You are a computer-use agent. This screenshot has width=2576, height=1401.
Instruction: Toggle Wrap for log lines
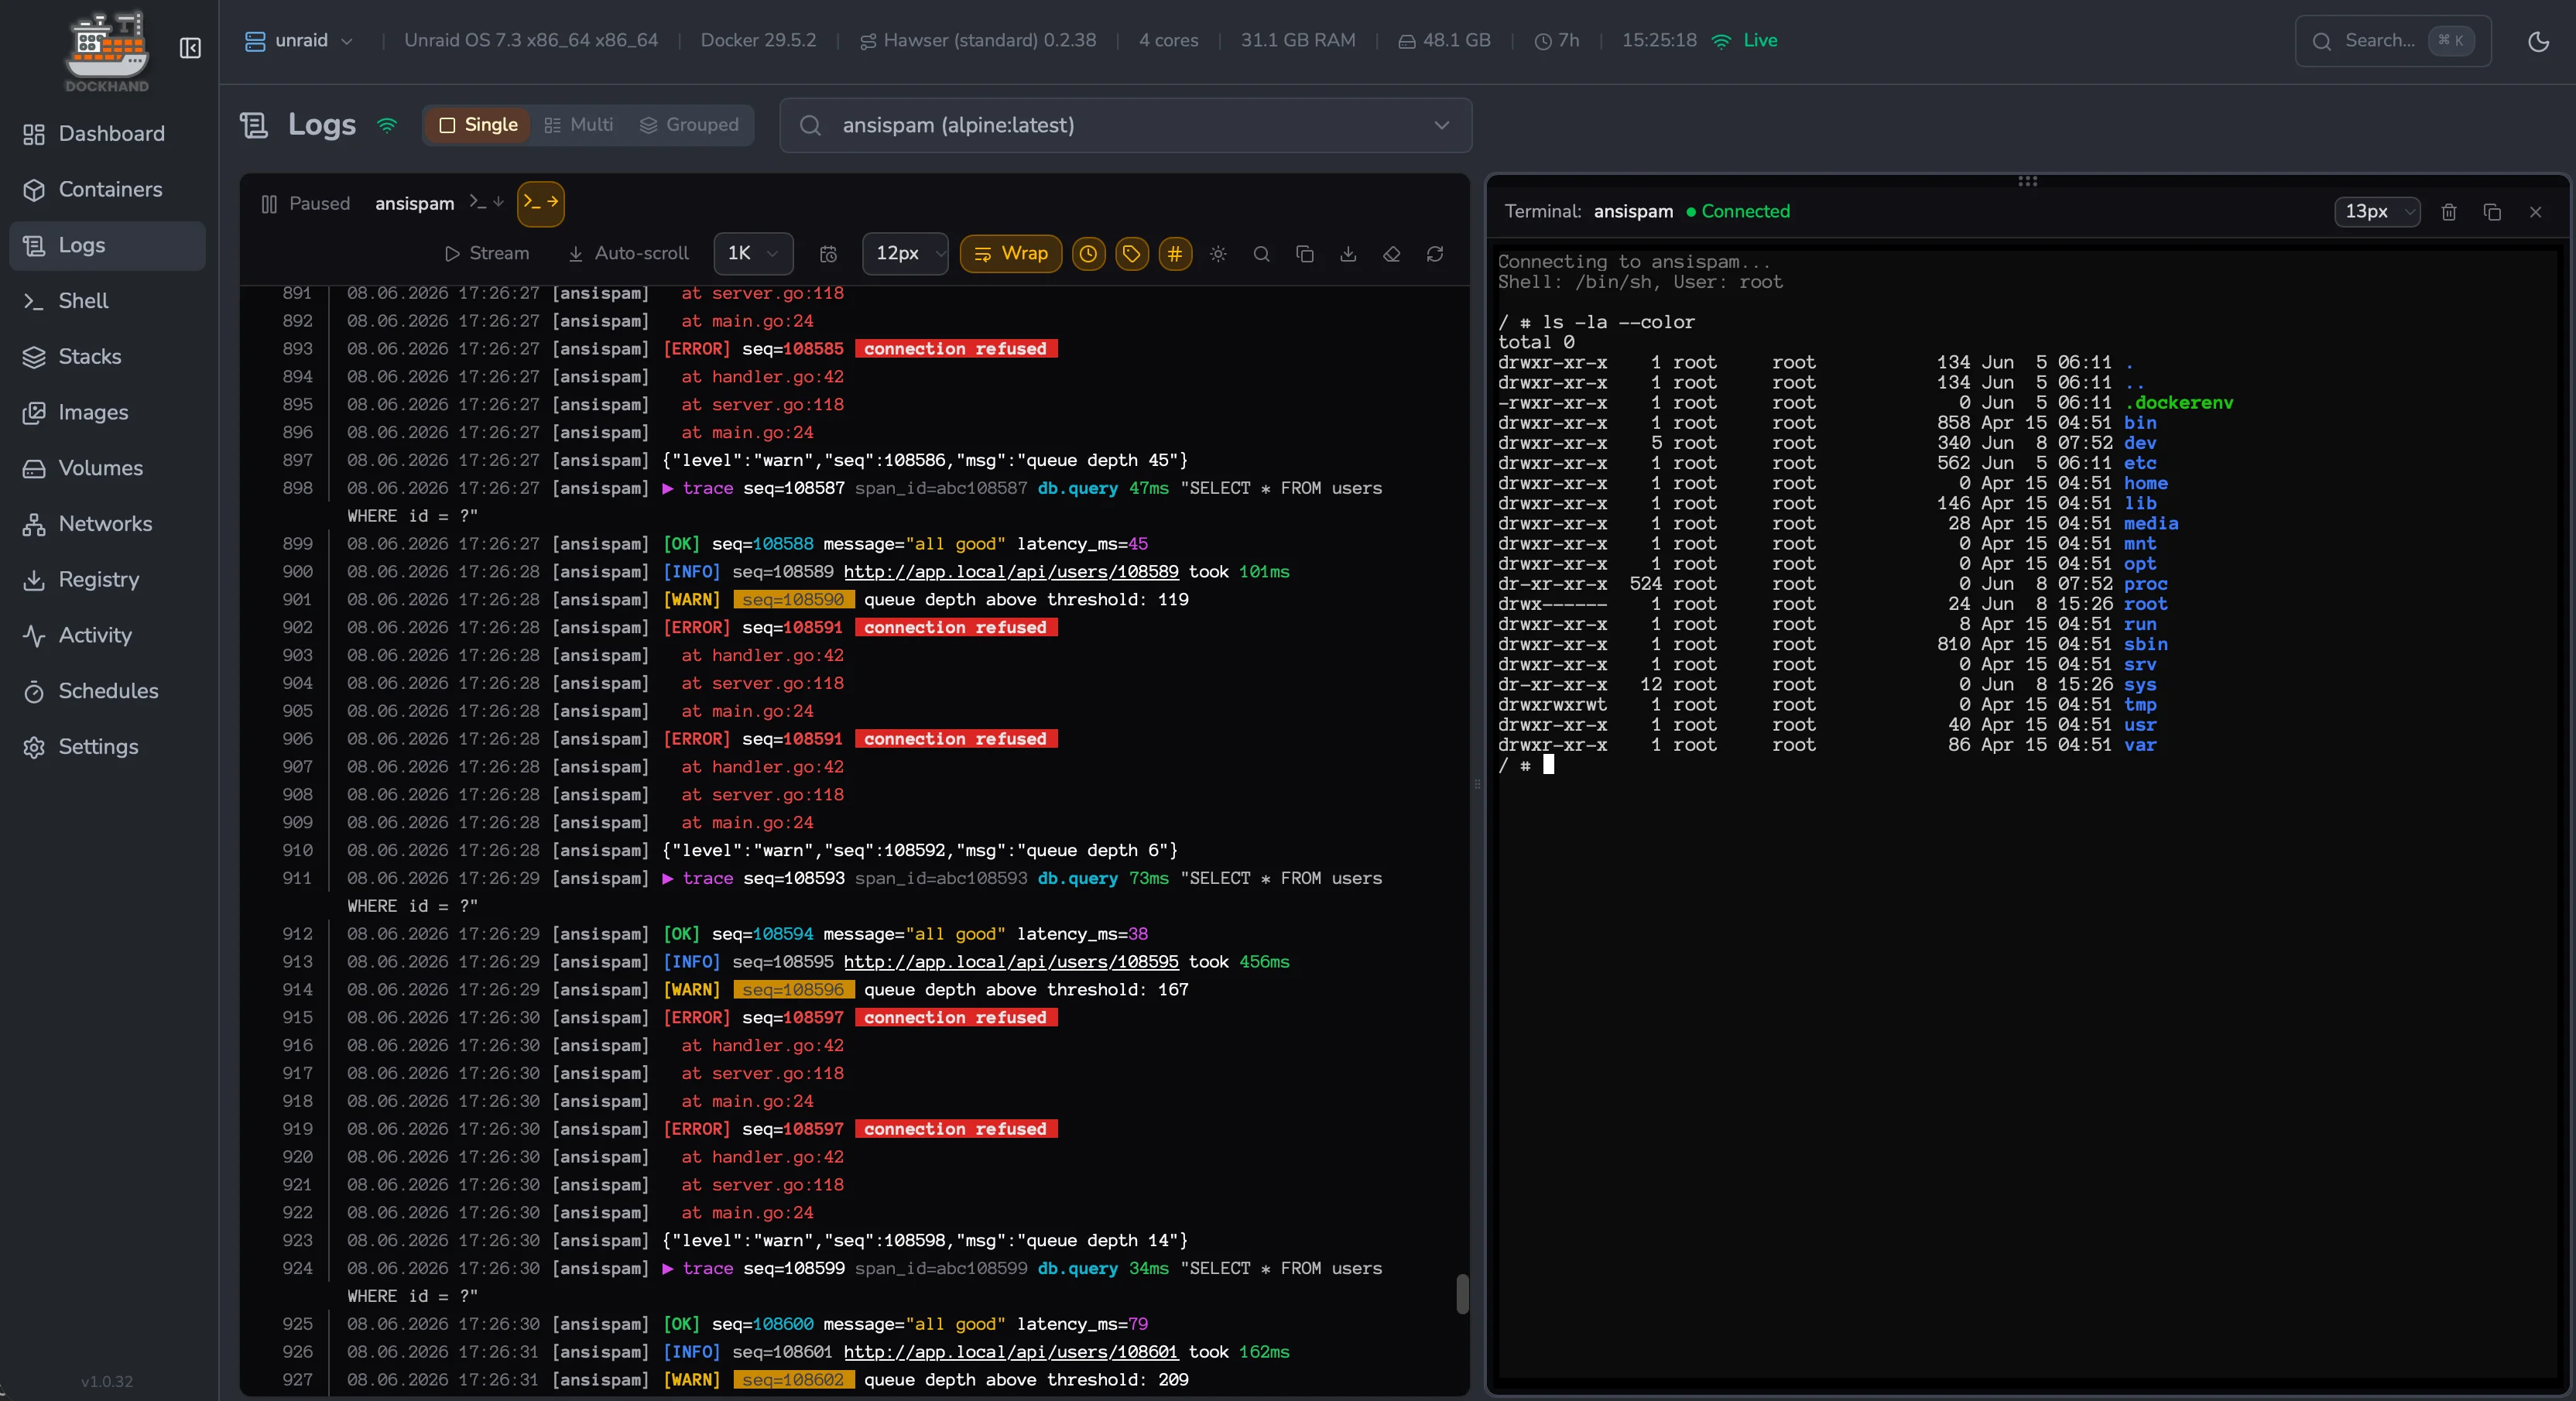tap(1010, 254)
